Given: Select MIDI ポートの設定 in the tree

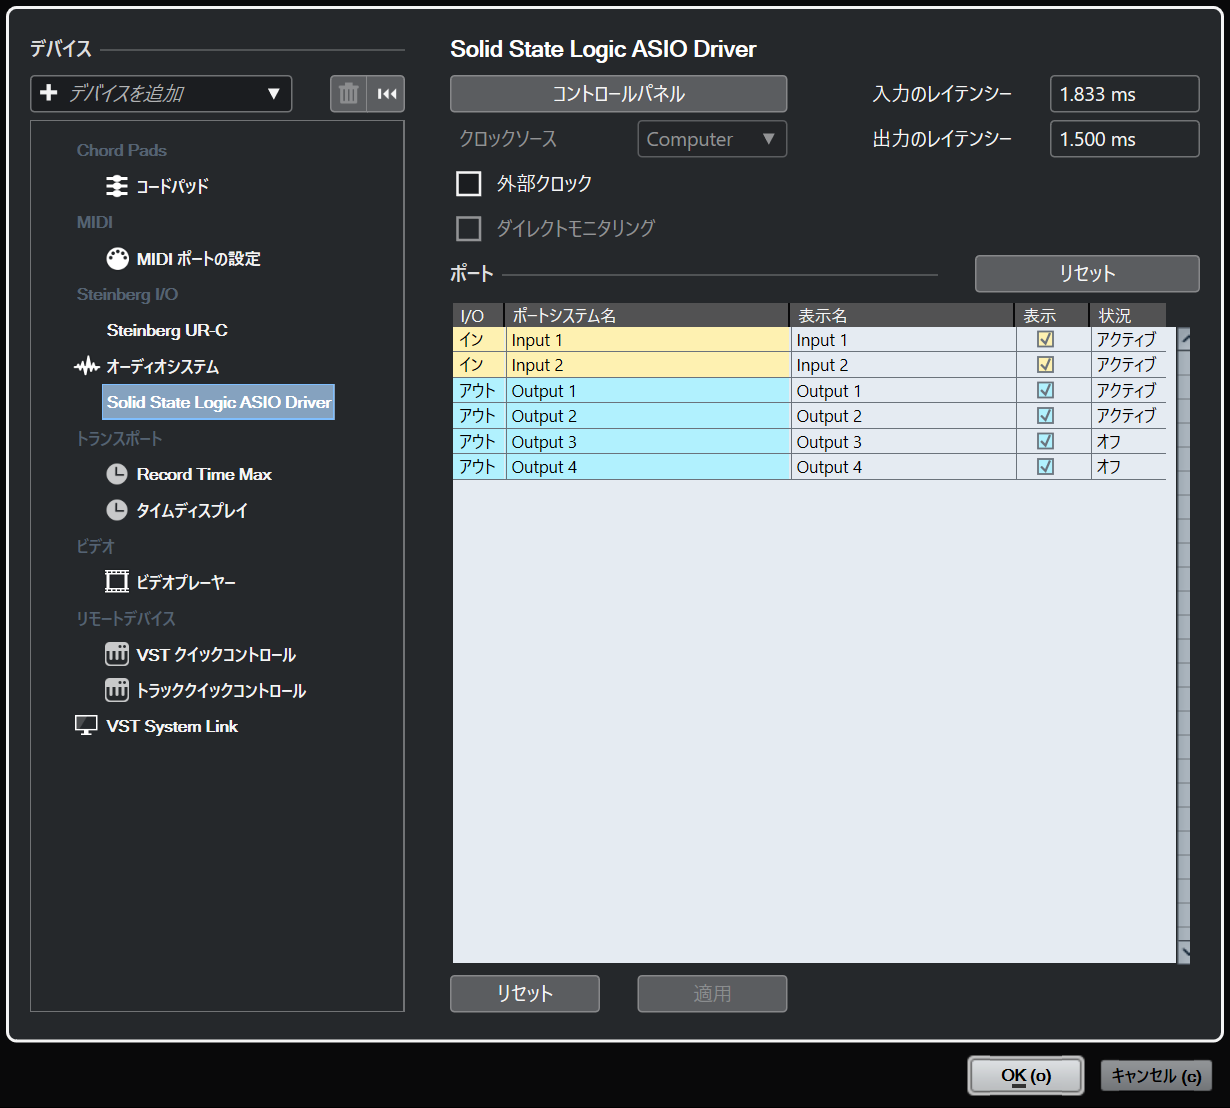Looking at the screenshot, I should 199,258.
